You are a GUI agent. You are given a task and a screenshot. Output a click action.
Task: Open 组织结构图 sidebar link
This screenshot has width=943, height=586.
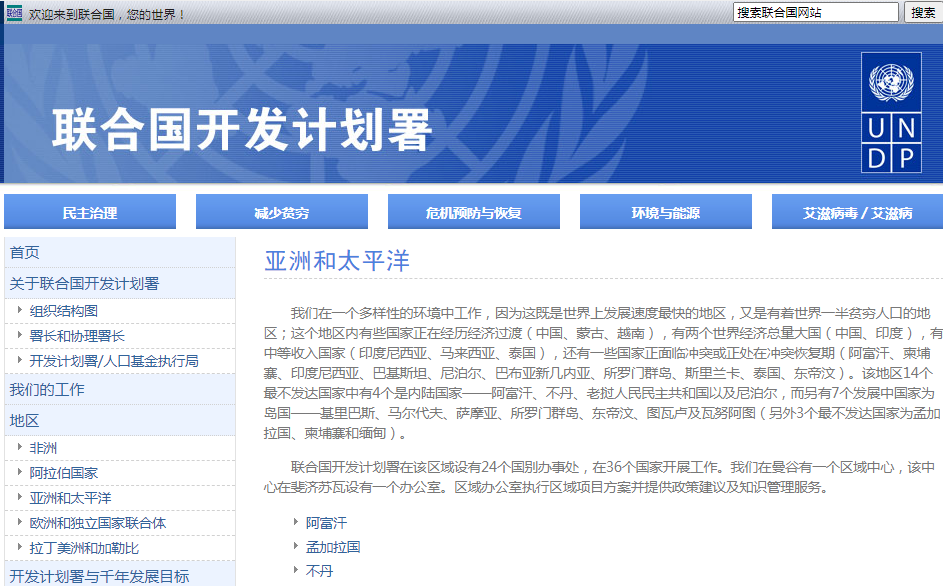coord(64,311)
